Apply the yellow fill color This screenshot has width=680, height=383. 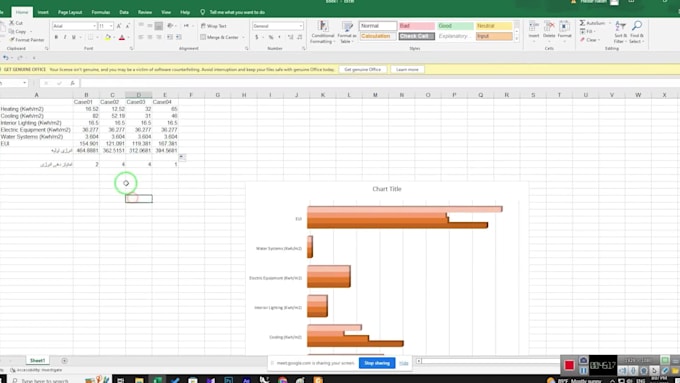click(x=108, y=37)
